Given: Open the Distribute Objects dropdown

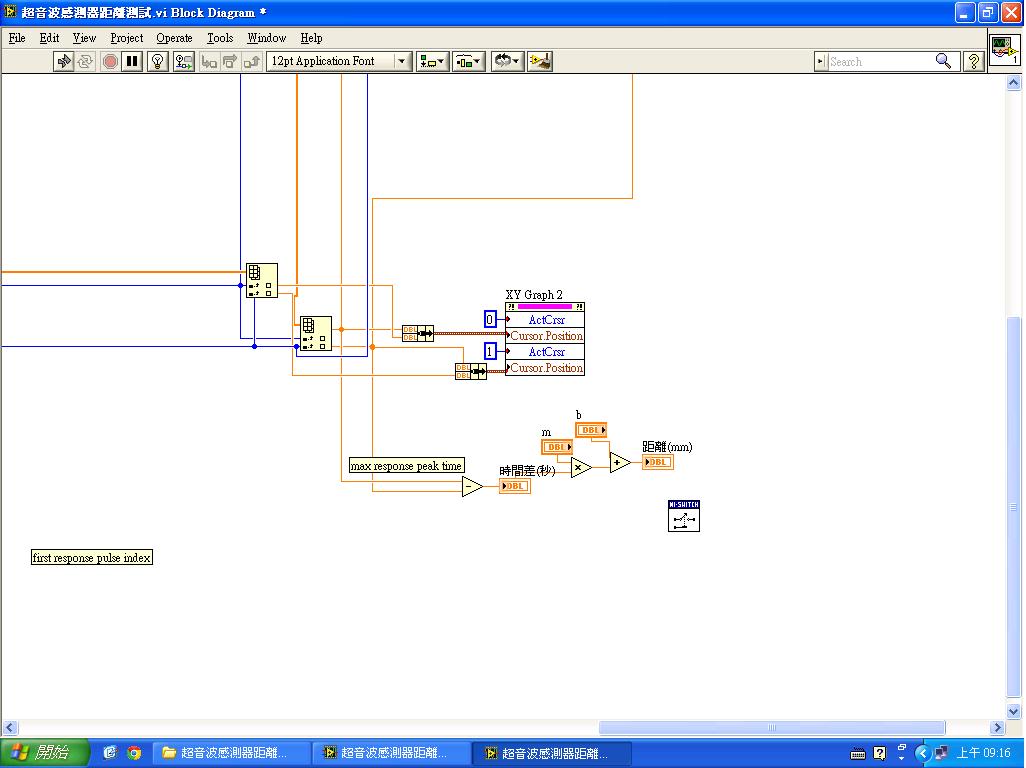Looking at the screenshot, I should pos(467,61).
